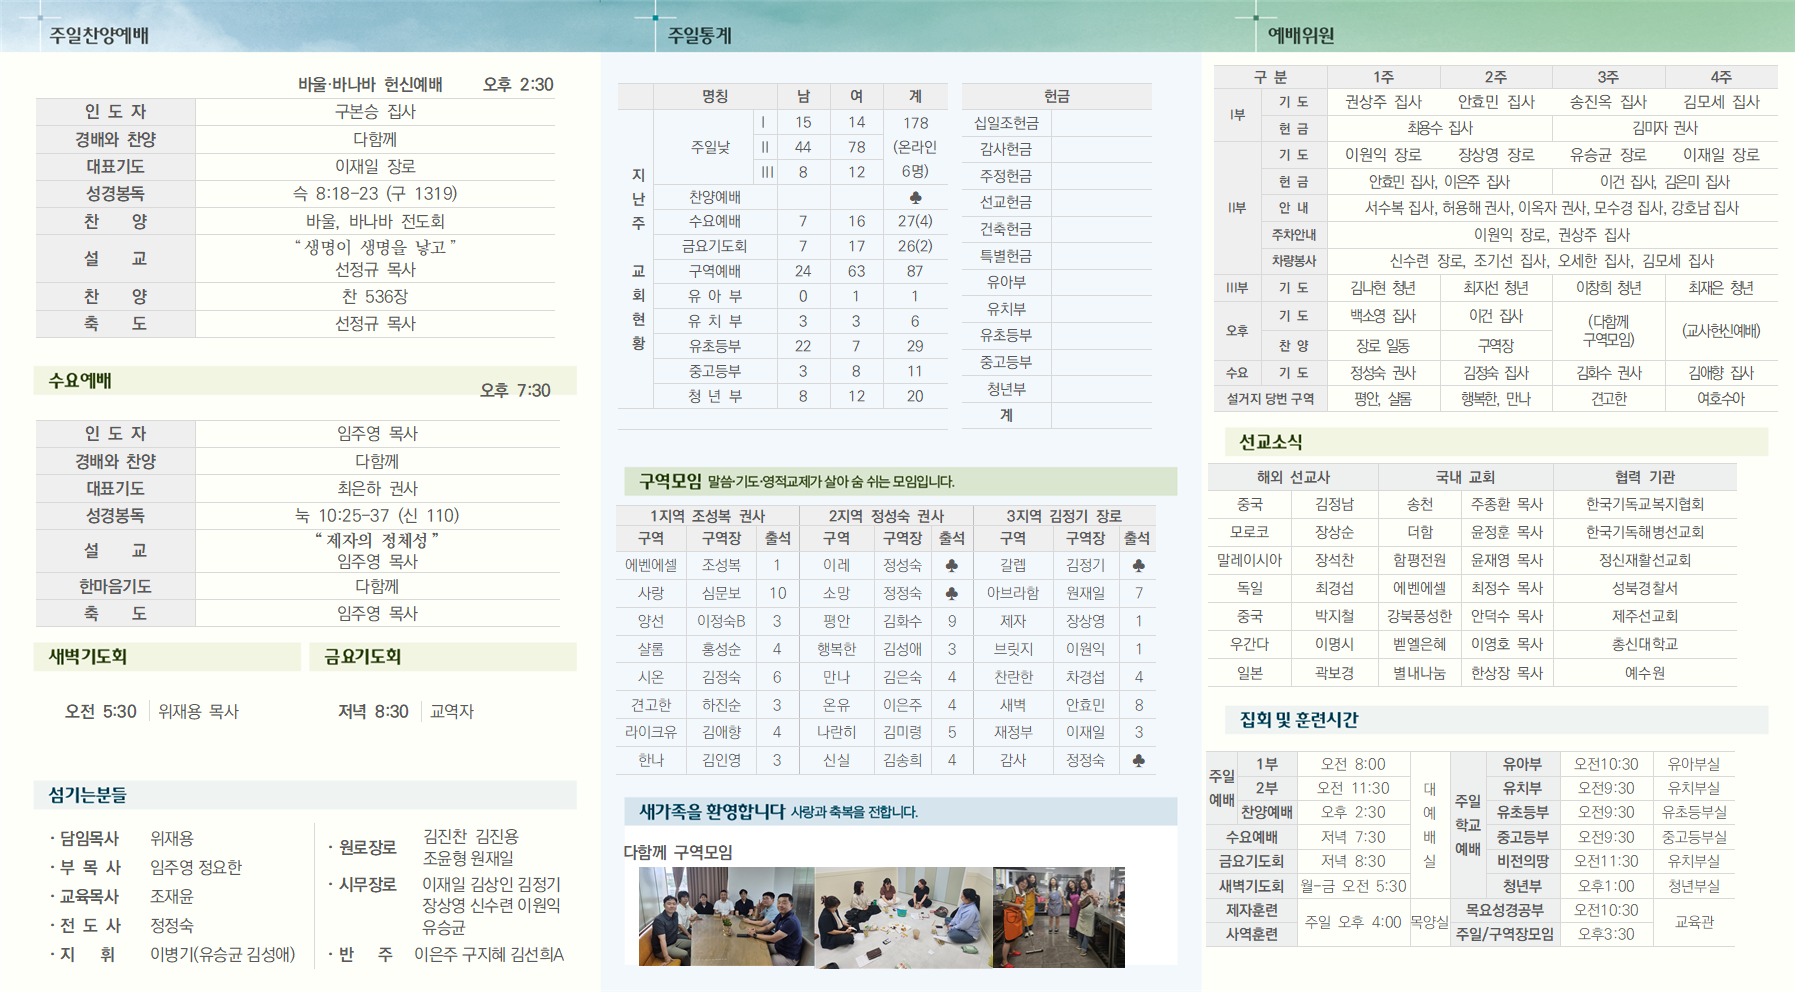Click the 새가족을 환영합니다 banner
1795x992 pixels.
tap(901, 811)
